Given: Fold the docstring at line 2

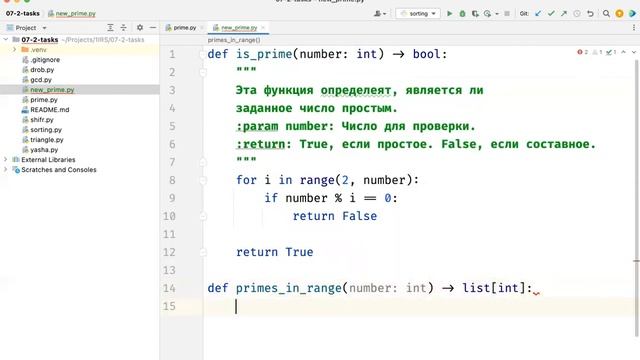Looking at the screenshot, I should pyautogui.click(x=203, y=72).
